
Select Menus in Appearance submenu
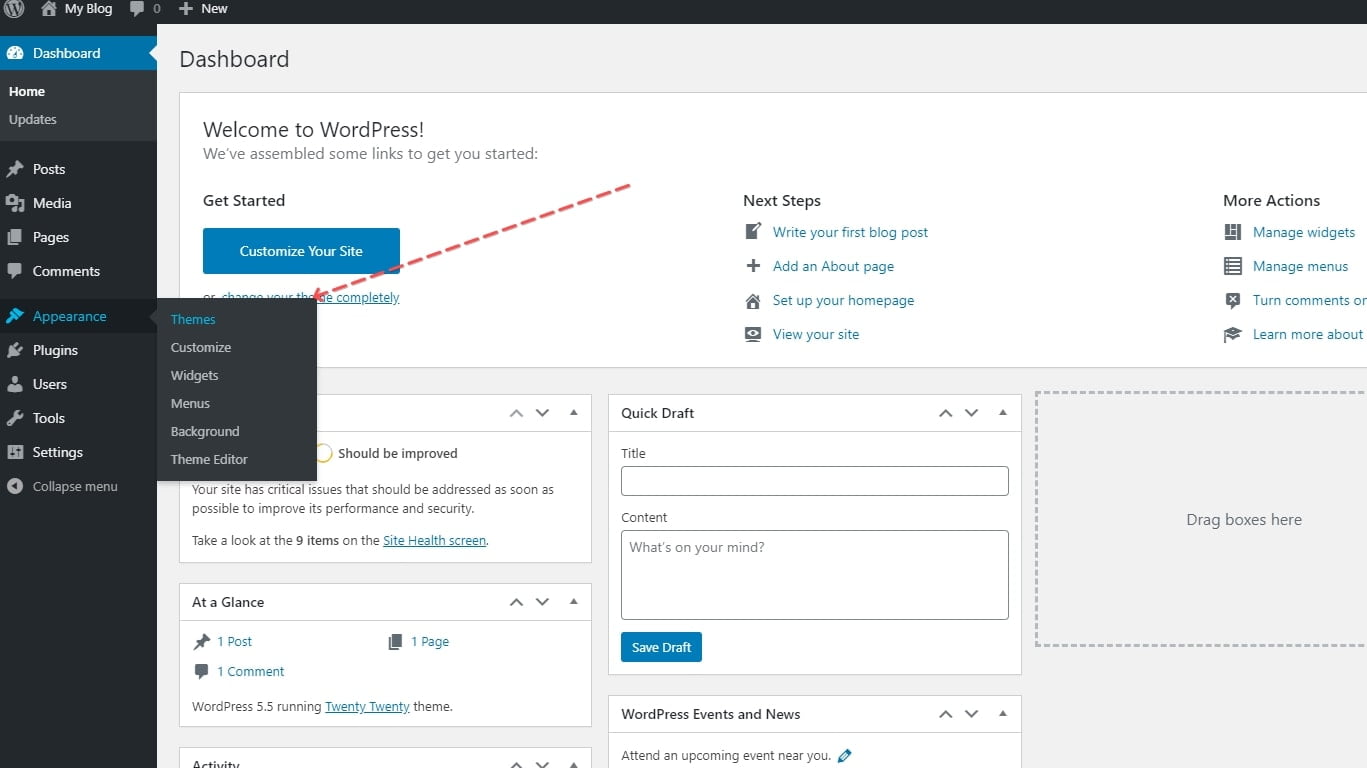click(x=190, y=404)
